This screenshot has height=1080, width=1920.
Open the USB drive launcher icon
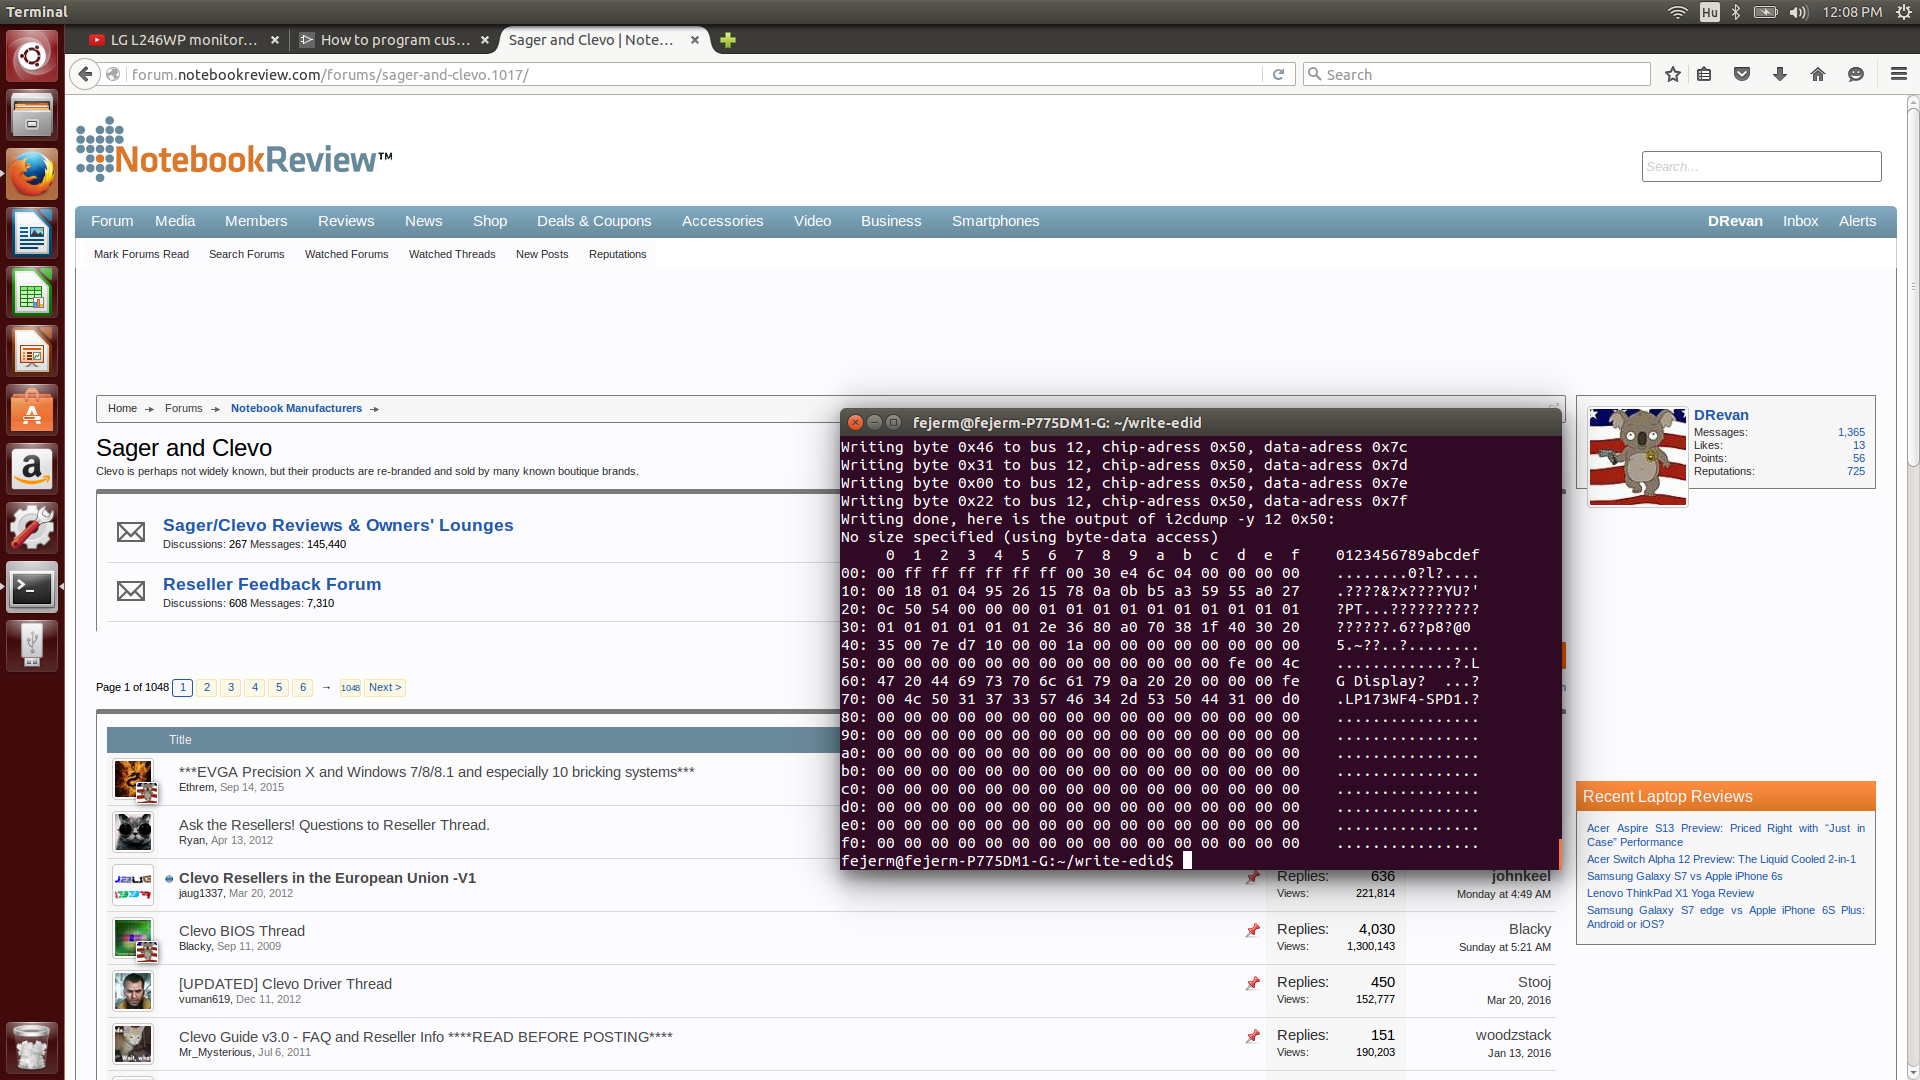(32, 646)
